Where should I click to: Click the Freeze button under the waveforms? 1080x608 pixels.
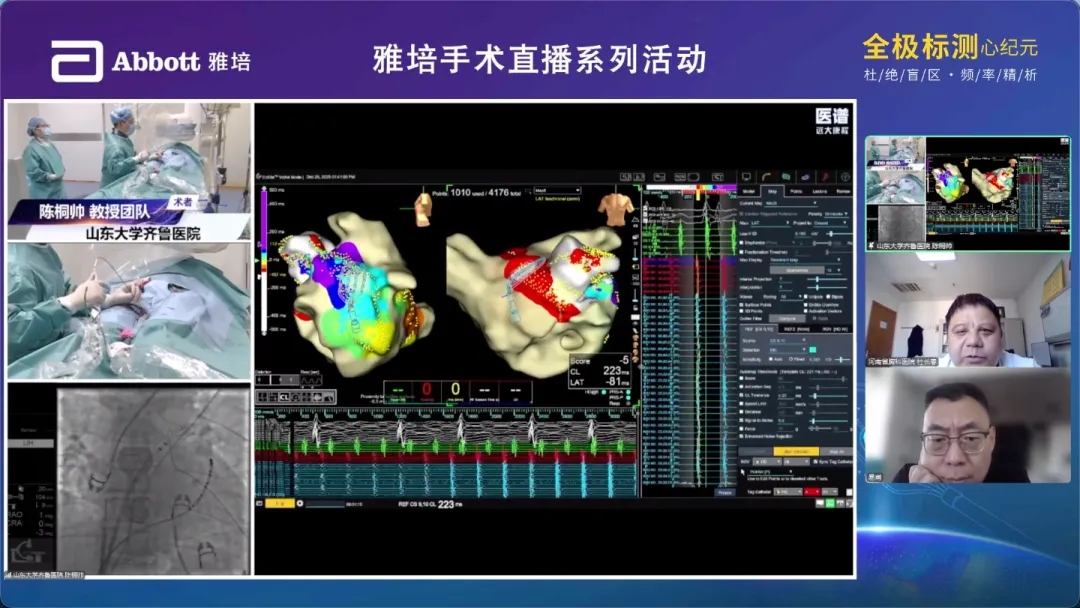coord(724,492)
